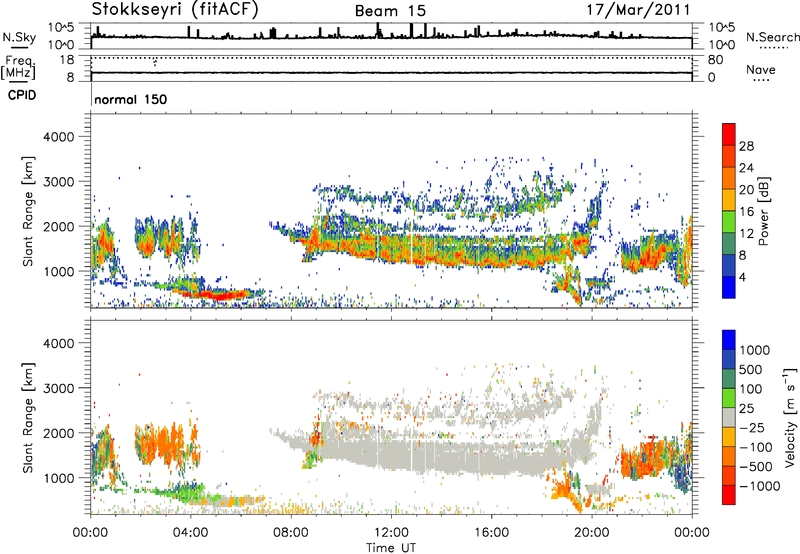Click the N.Sky legend label
Viewport: 800px width, 554px height.
tap(19, 37)
